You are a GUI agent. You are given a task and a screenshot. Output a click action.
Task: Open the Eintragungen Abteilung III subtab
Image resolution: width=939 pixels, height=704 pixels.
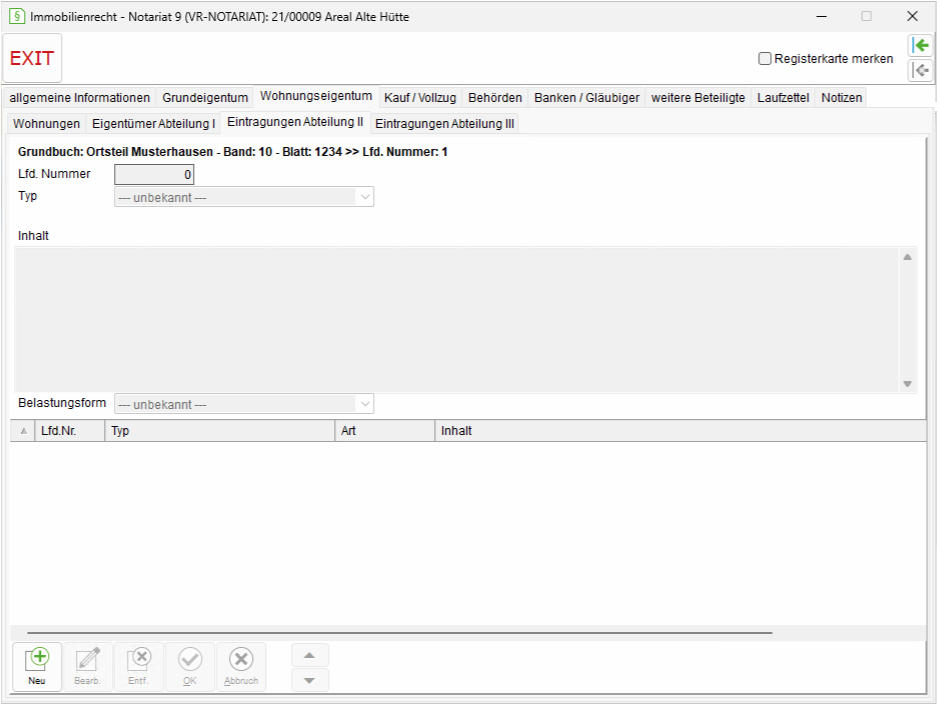pyautogui.click(x=444, y=123)
